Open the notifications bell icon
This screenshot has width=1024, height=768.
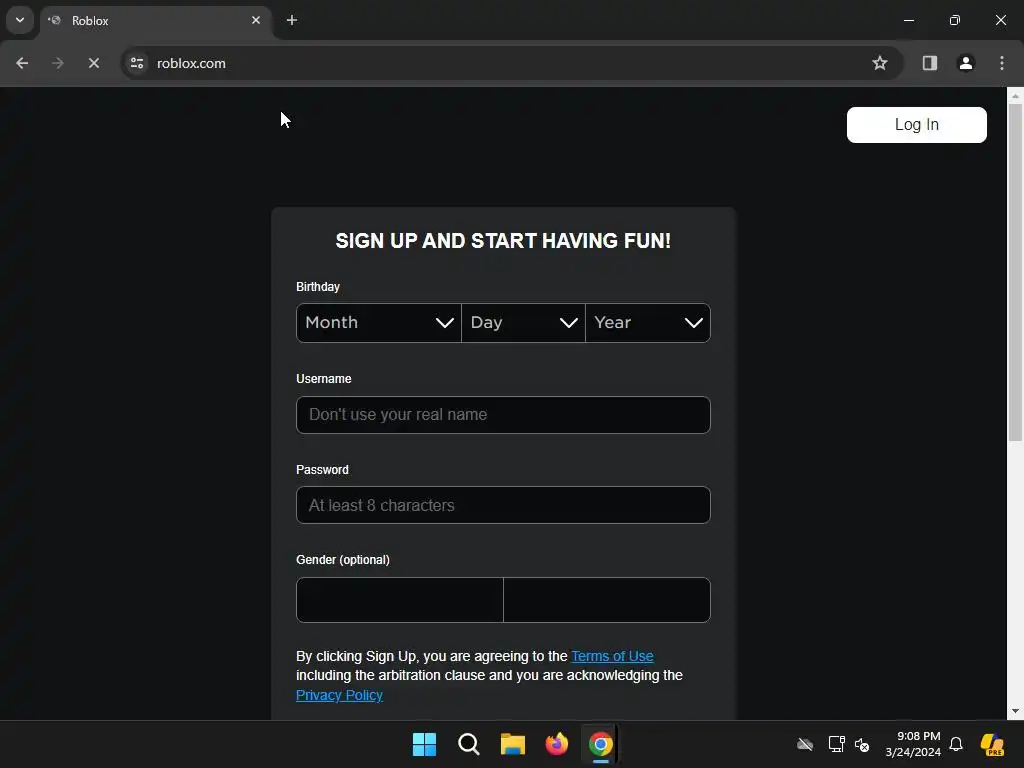point(956,744)
